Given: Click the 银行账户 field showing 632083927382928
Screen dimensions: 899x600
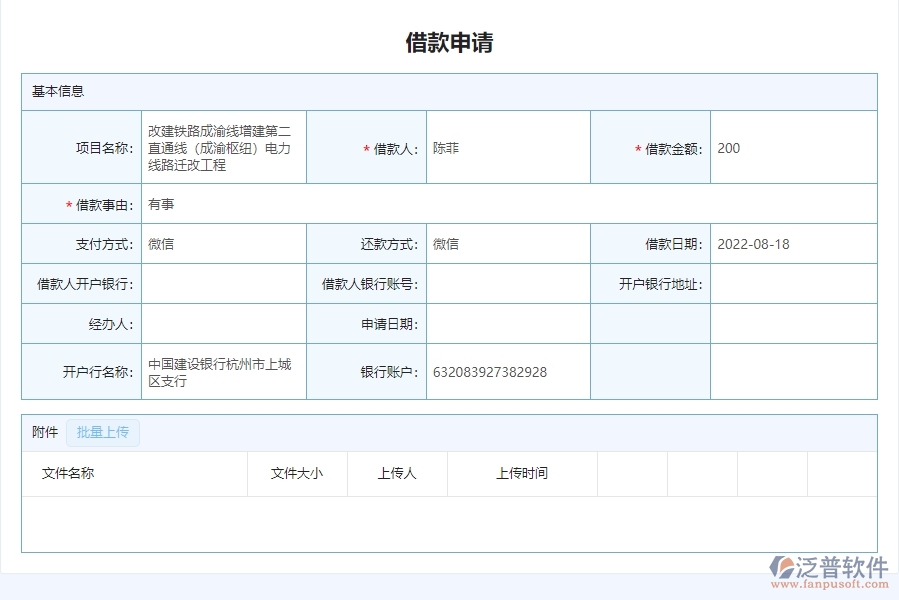Looking at the screenshot, I should 508,371.
